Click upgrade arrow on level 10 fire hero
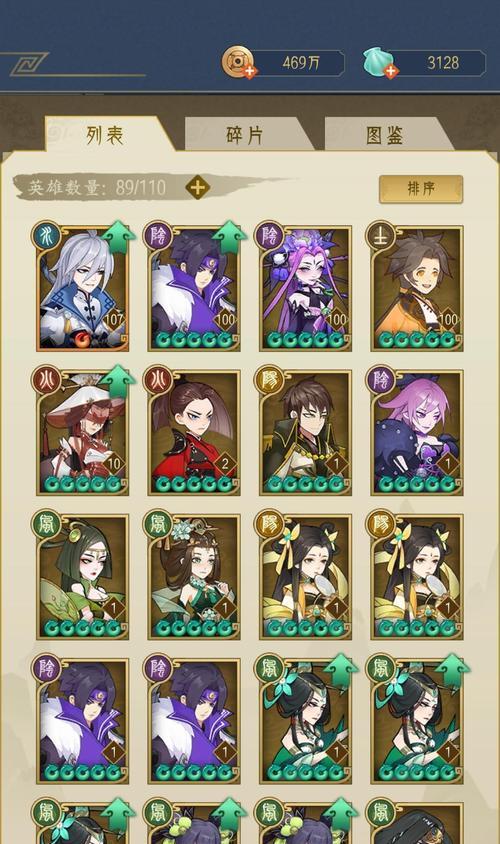 point(118,382)
